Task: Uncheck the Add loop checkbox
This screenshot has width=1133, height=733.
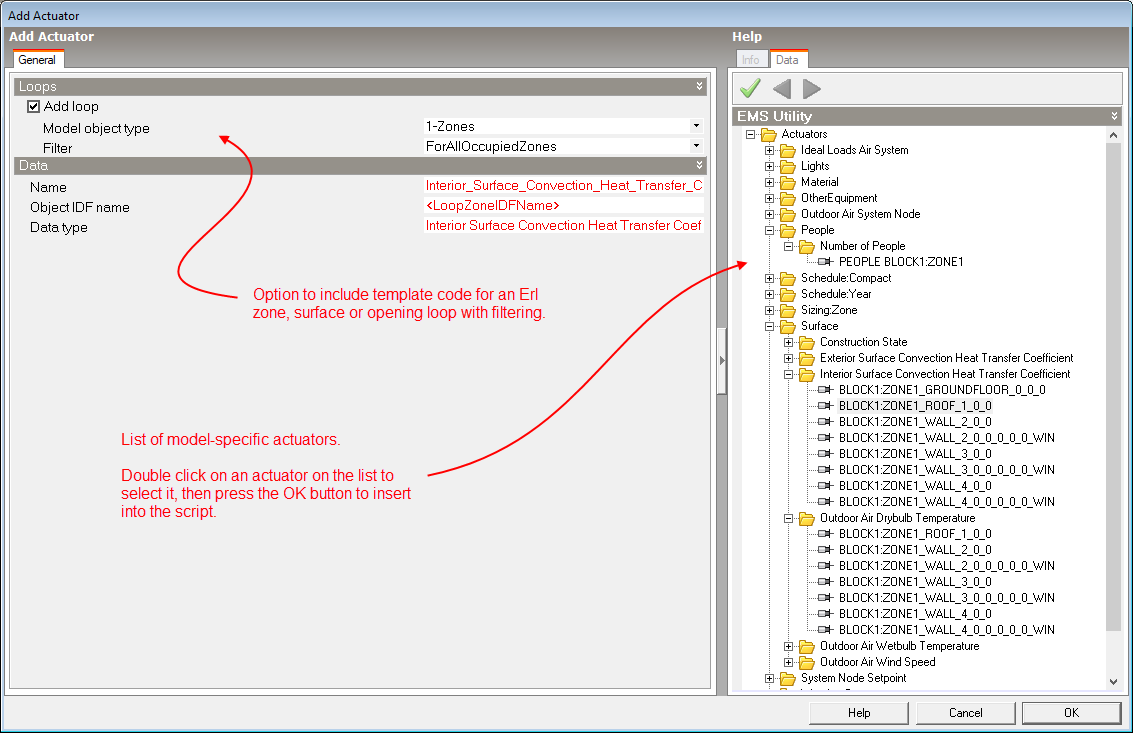Action: coord(33,107)
